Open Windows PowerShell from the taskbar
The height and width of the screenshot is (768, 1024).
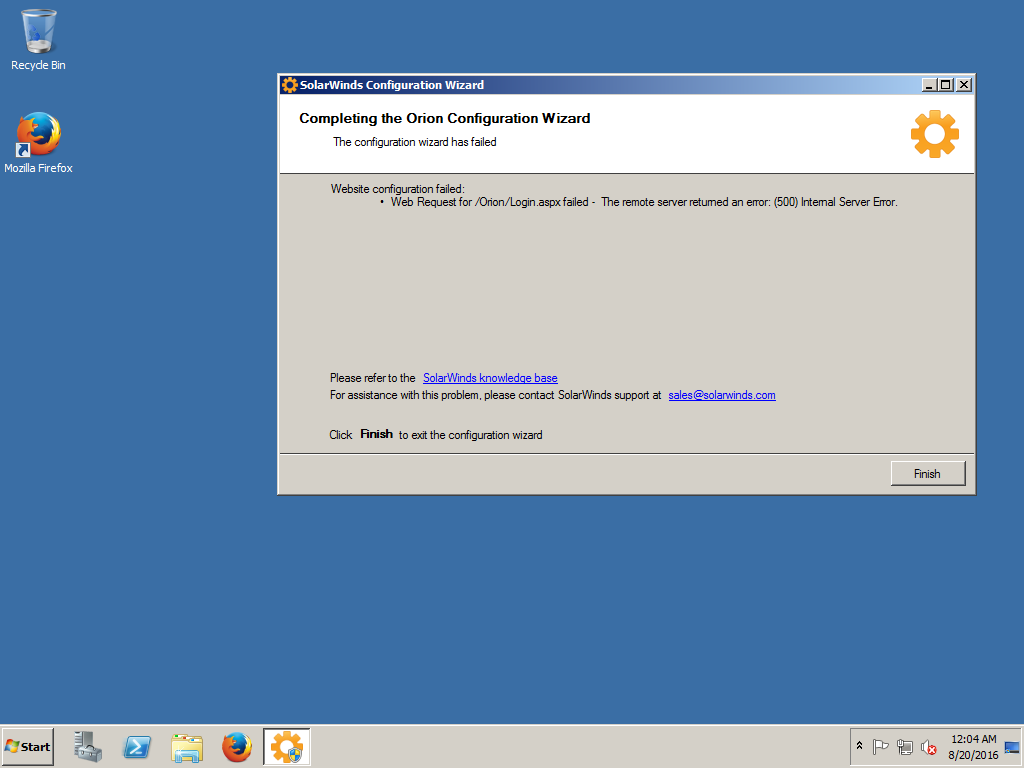tap(137, 746)
